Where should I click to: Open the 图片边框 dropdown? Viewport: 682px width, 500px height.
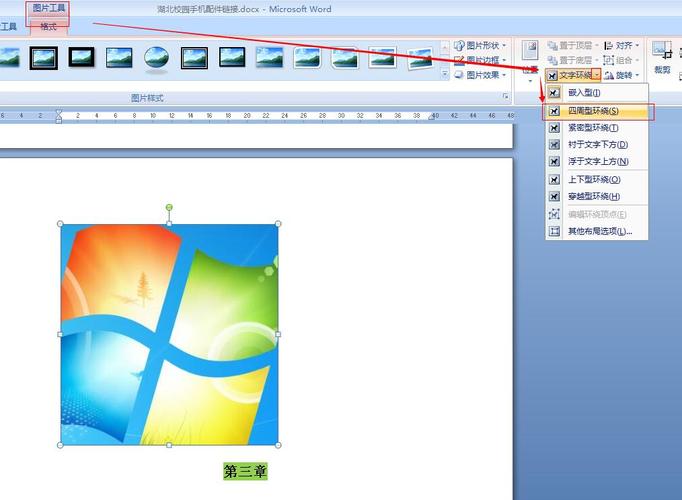coord(480,60)
